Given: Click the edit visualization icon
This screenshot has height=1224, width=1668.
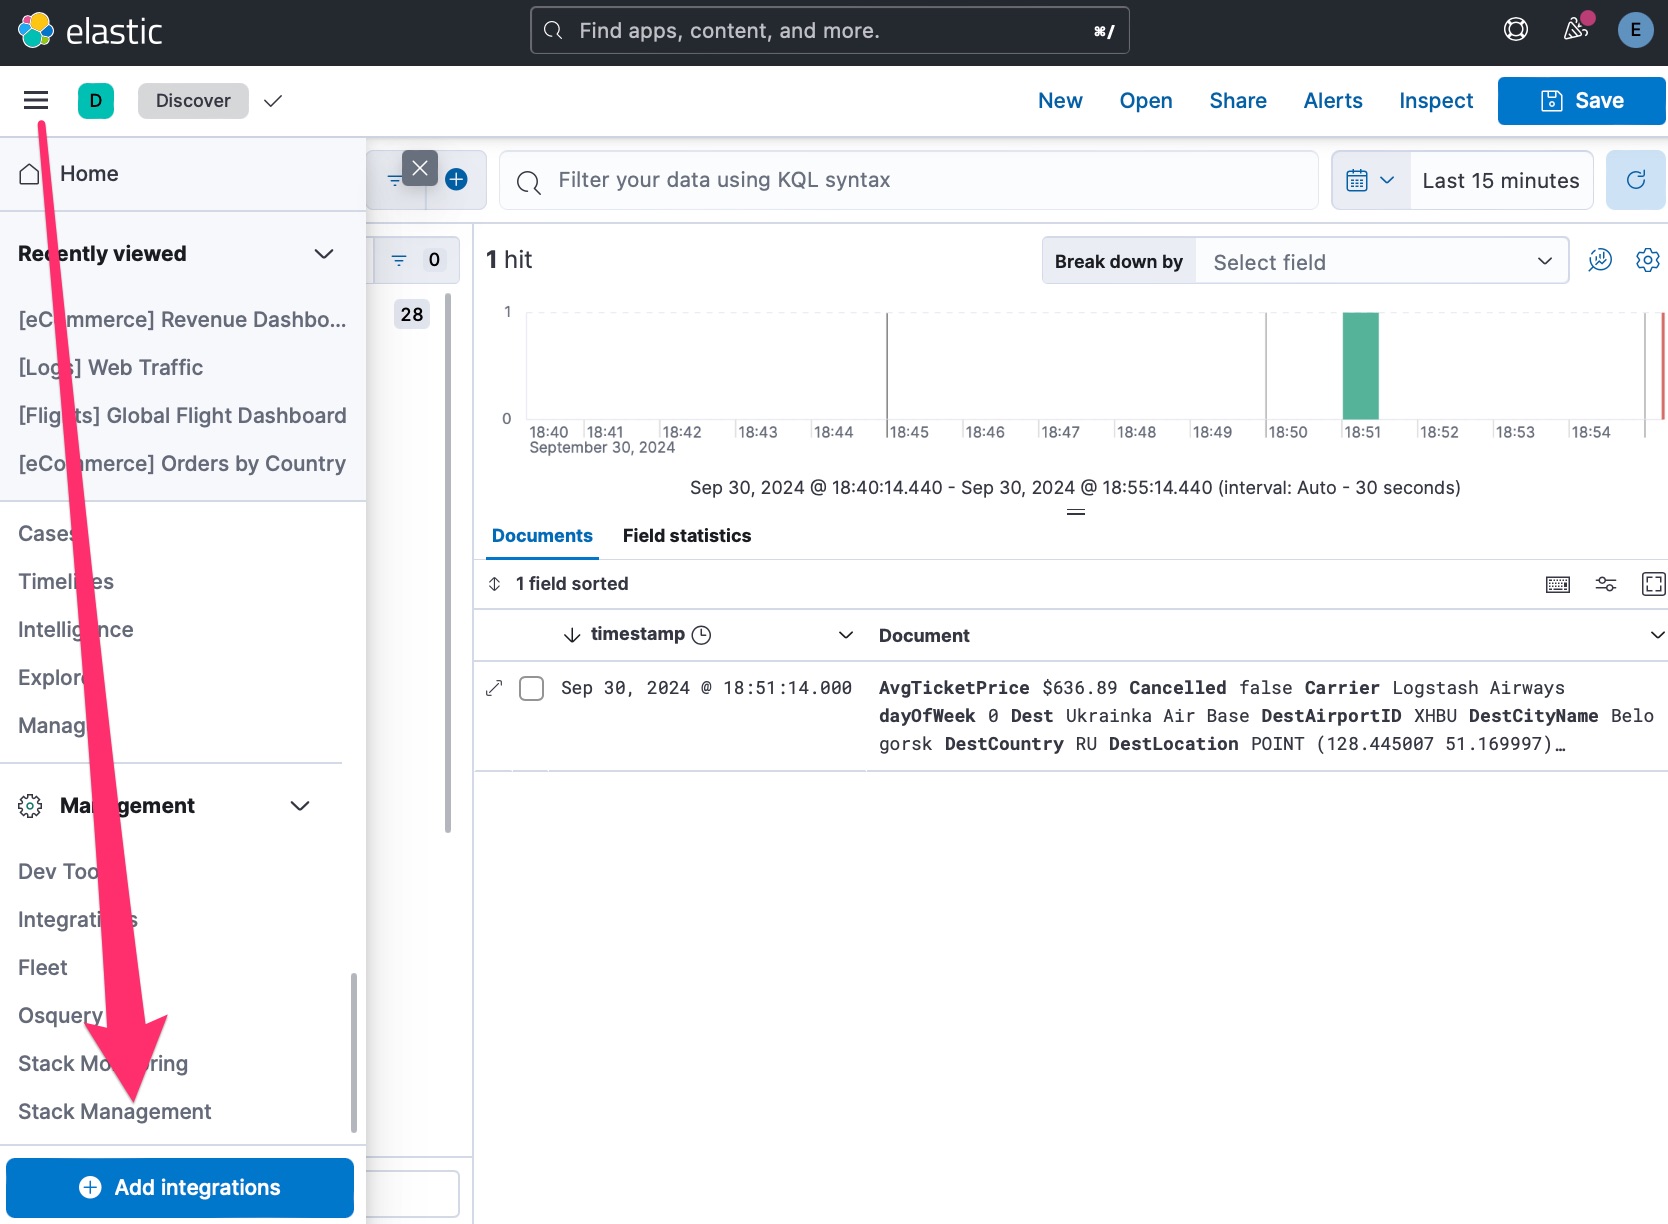Looking at the screenshot, I should [x=1600, y=260].
